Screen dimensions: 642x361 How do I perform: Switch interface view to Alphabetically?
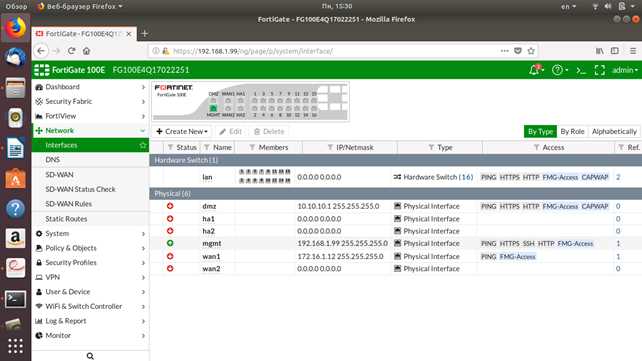(614, 131)
